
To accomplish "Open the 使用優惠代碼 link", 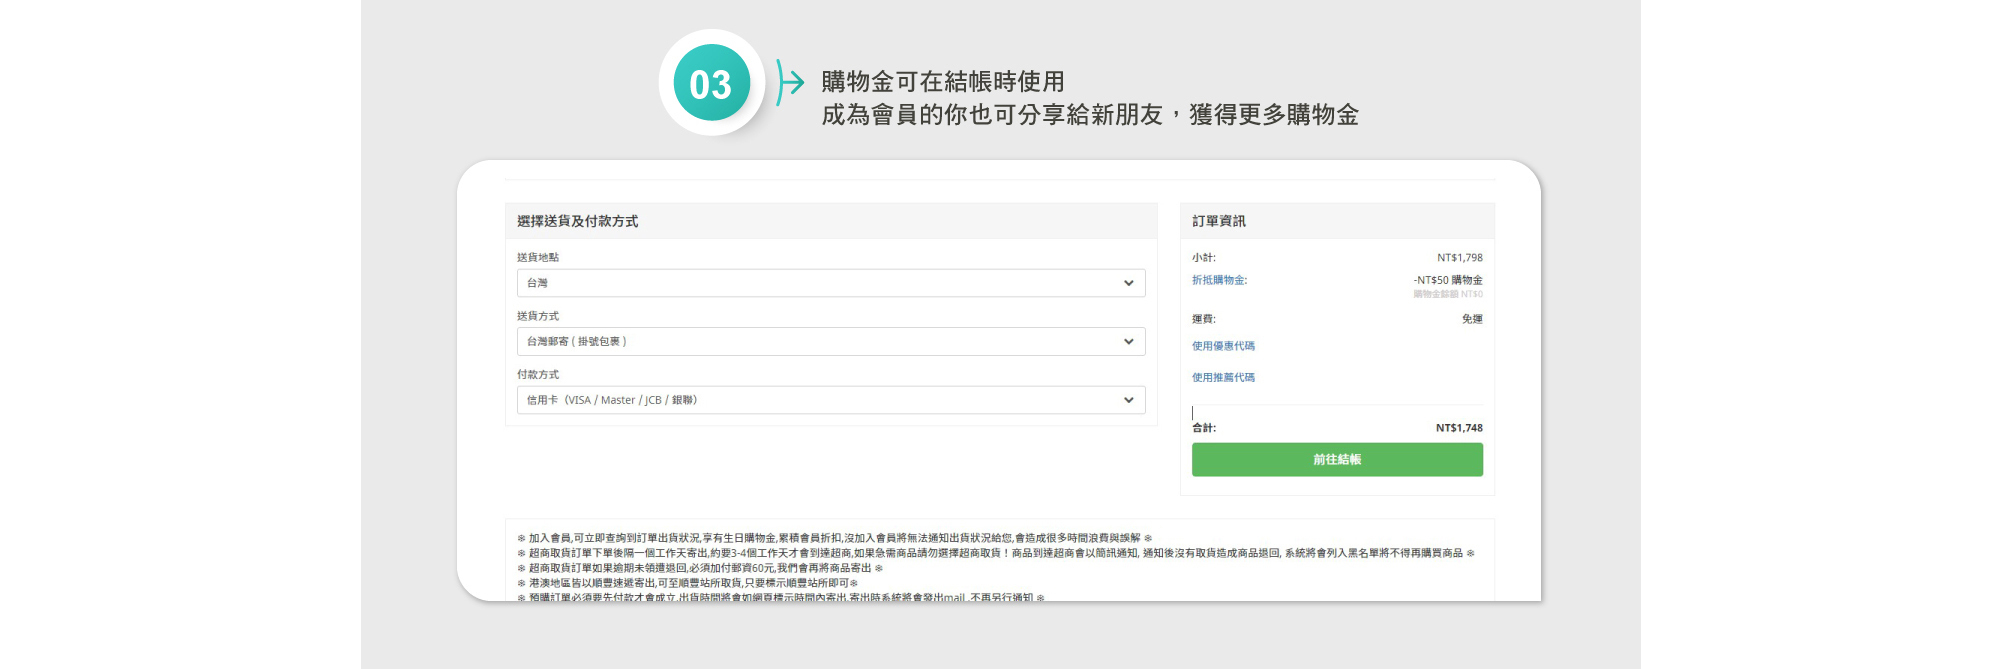I will coord(1223,346).
